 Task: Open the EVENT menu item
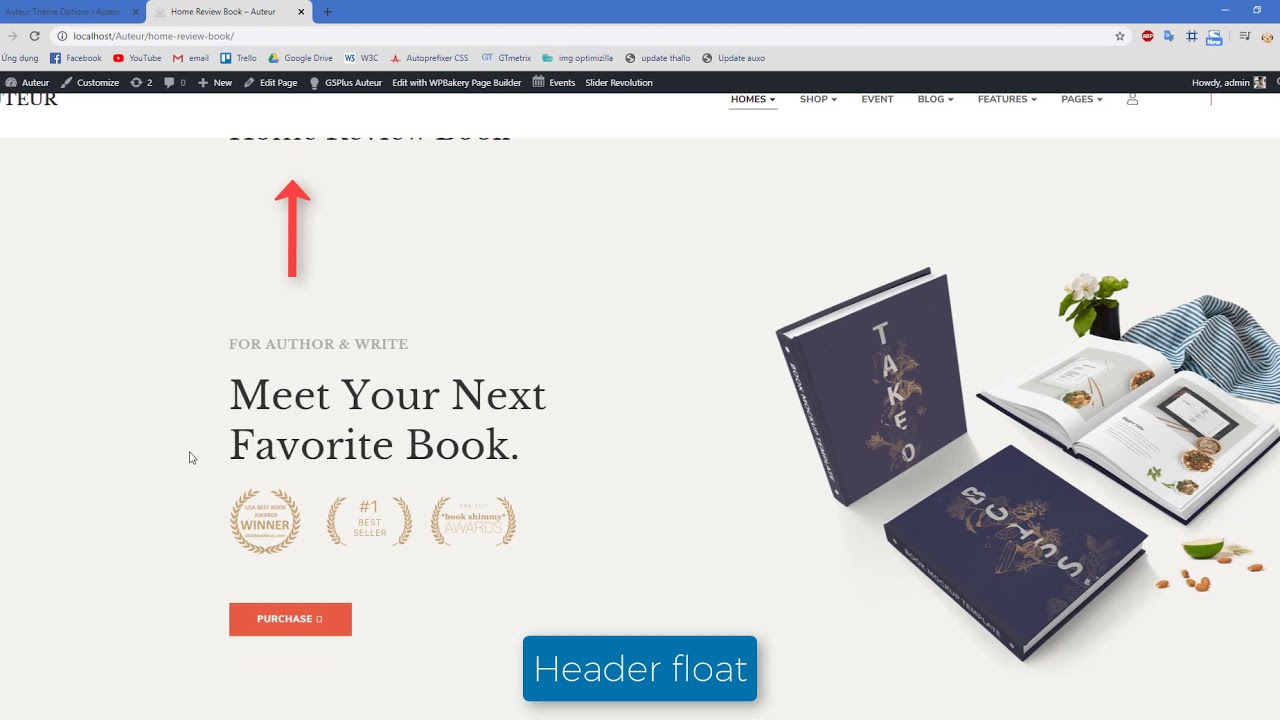(x=877, y=99)
